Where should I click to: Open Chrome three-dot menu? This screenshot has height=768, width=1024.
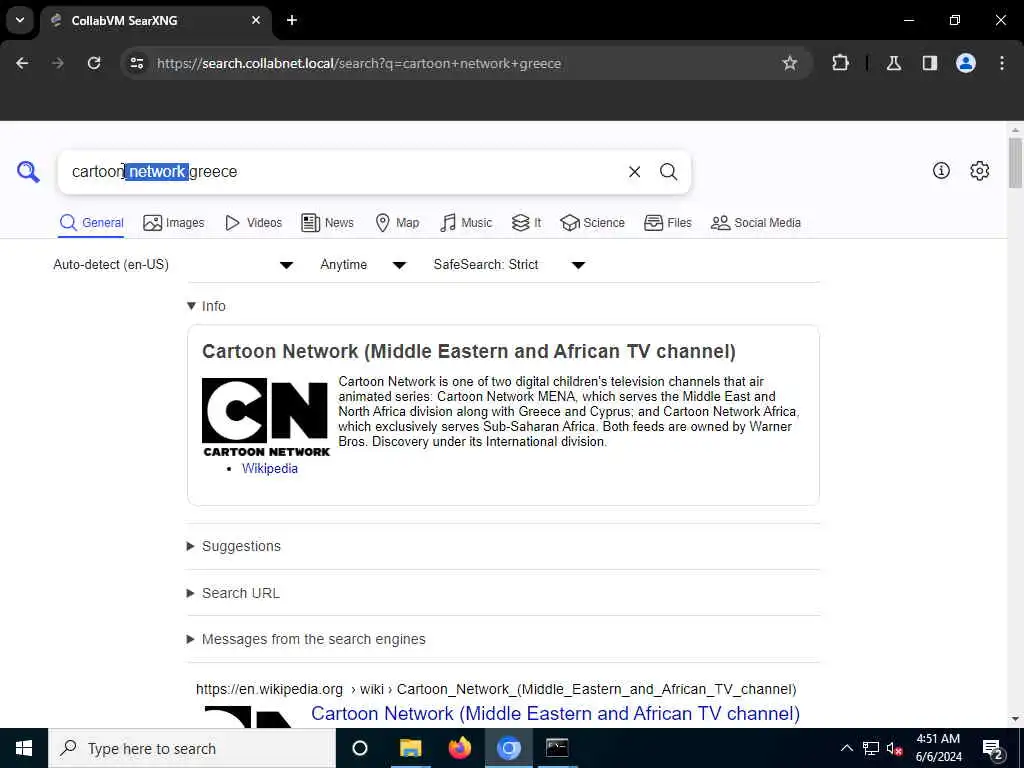click(1002, 63)
